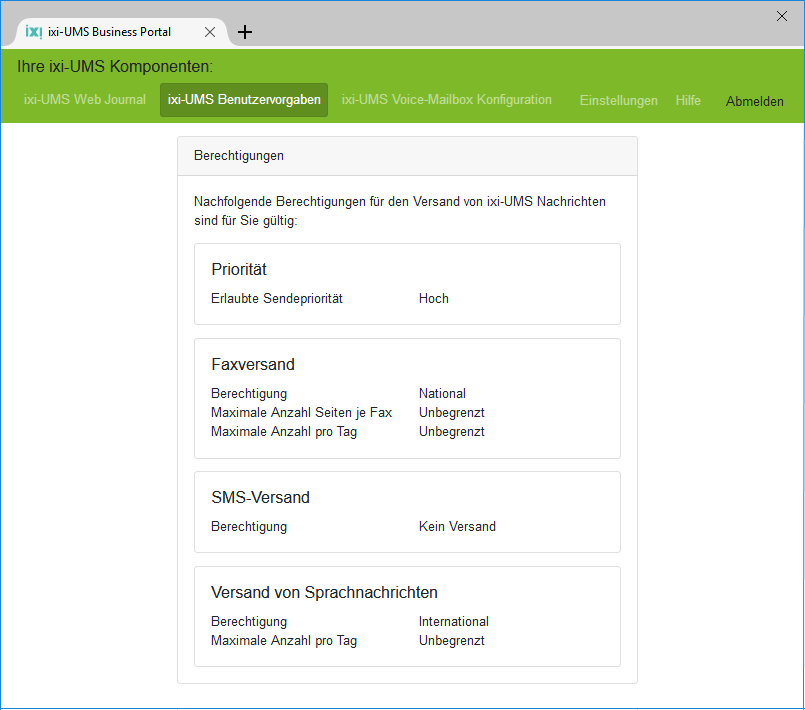Close the window with top-right X
Viewport: 805px width, 710px height.
(782, 15)
